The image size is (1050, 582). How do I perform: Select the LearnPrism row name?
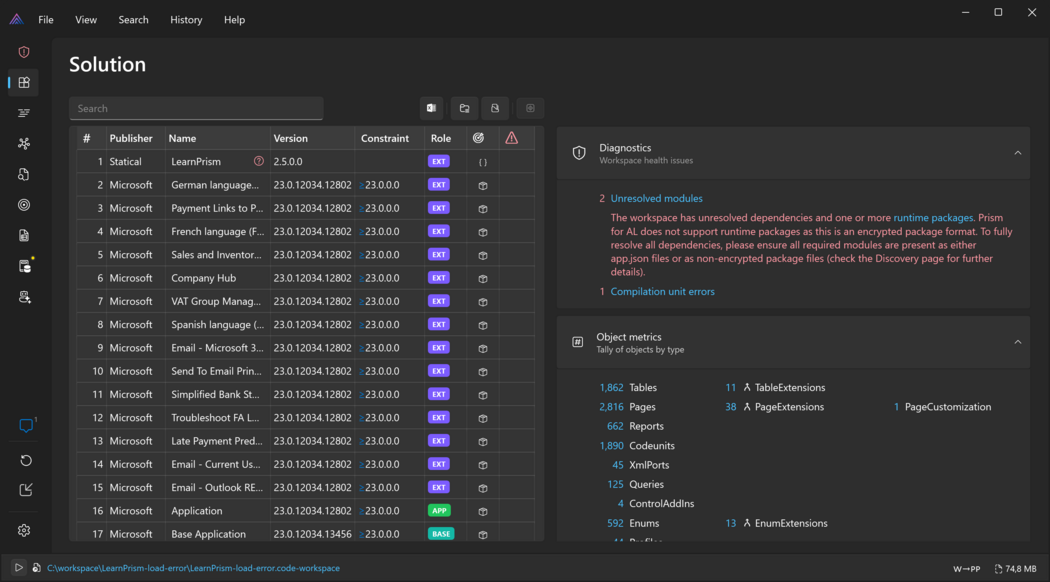[196, 161]
